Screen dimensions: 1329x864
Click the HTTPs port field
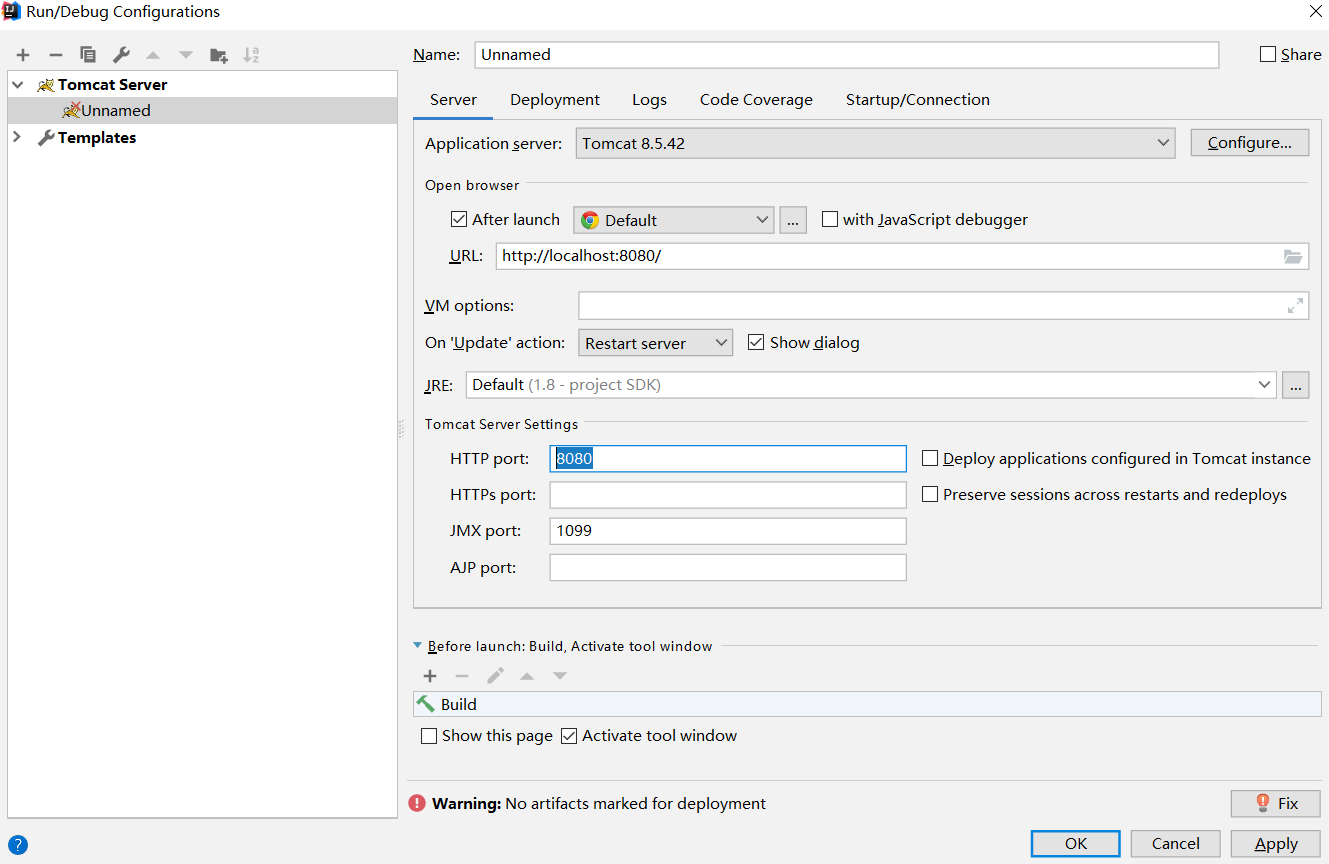click(728, 495)
